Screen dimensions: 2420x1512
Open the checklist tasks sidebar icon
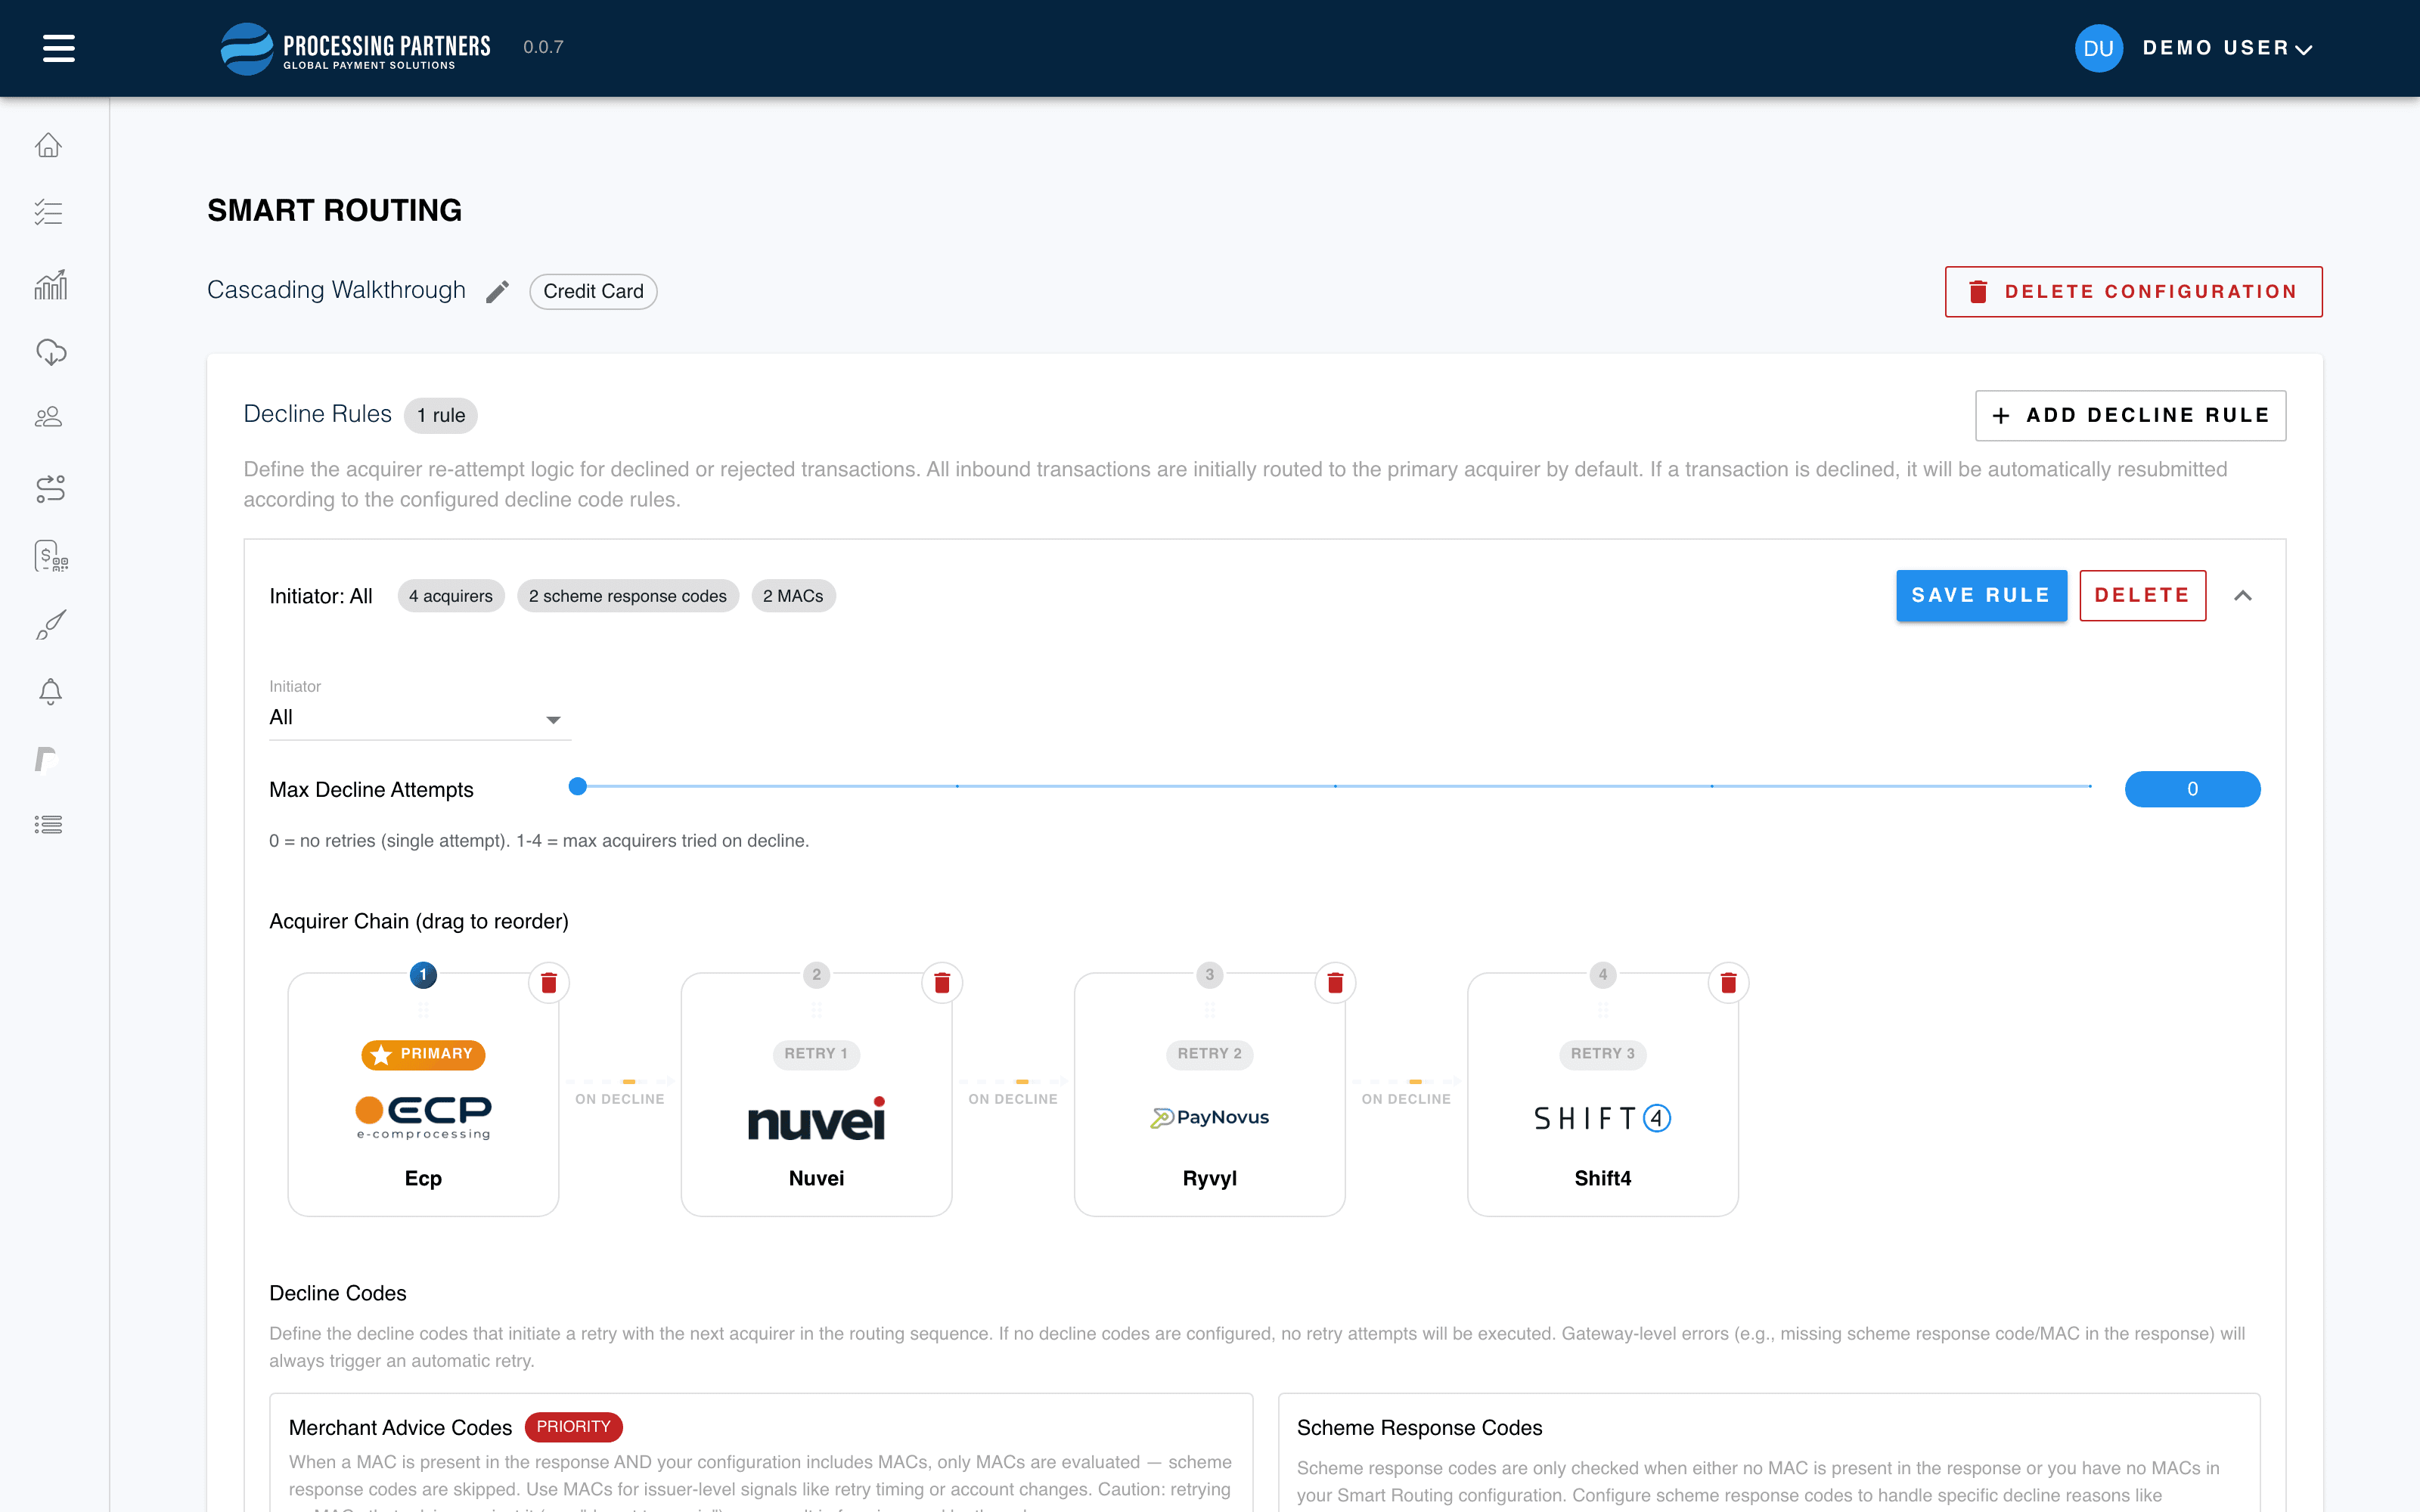49,213
